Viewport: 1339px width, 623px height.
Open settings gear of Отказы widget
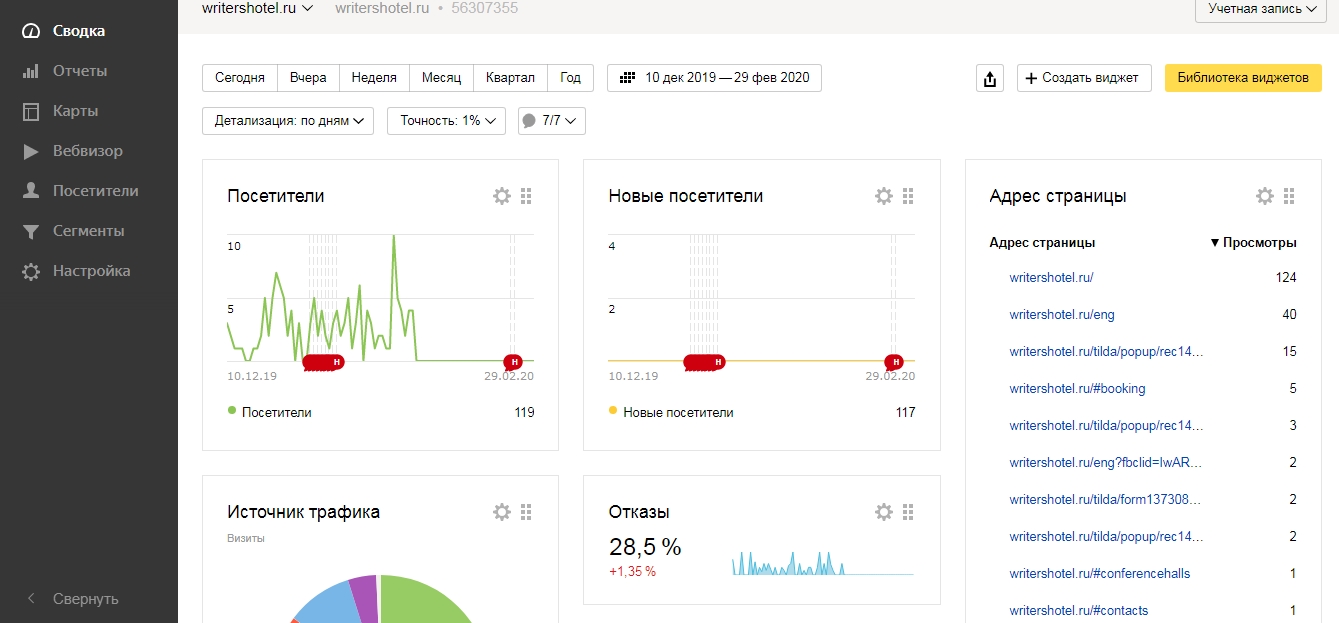(x=884, y=512)
